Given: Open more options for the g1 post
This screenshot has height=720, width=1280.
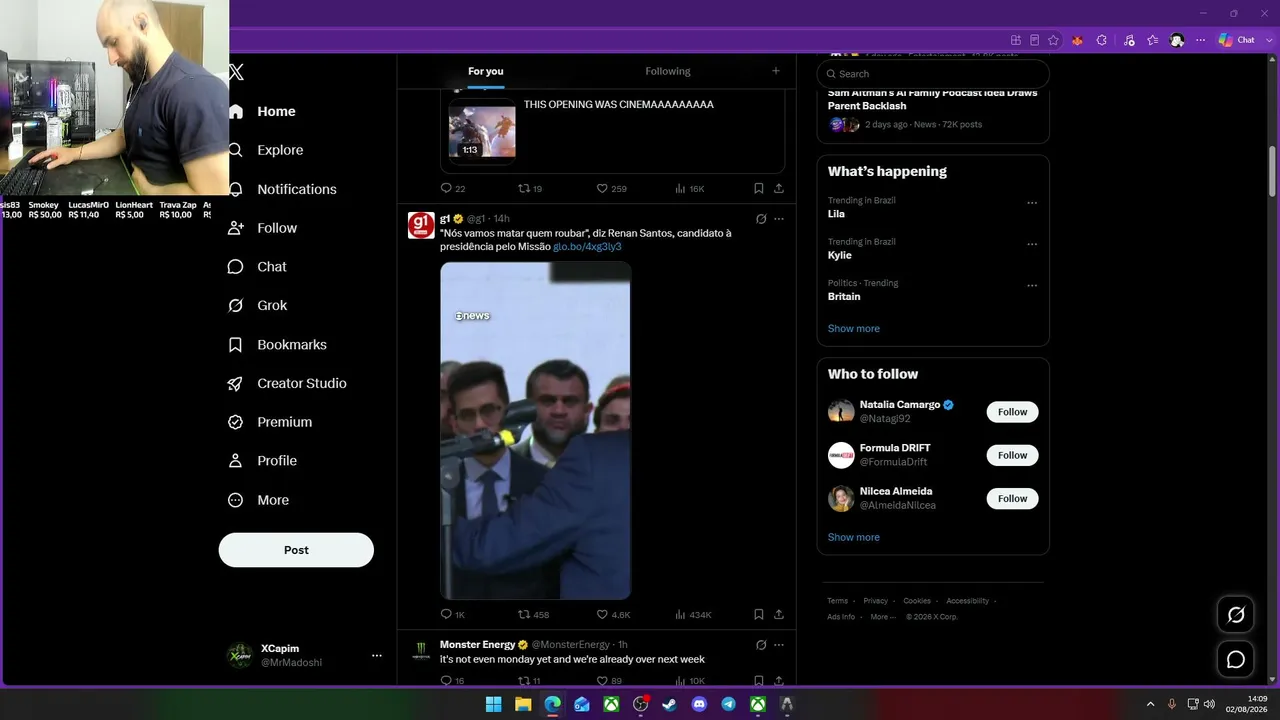Looking at the screenshot, I should 779,219.
